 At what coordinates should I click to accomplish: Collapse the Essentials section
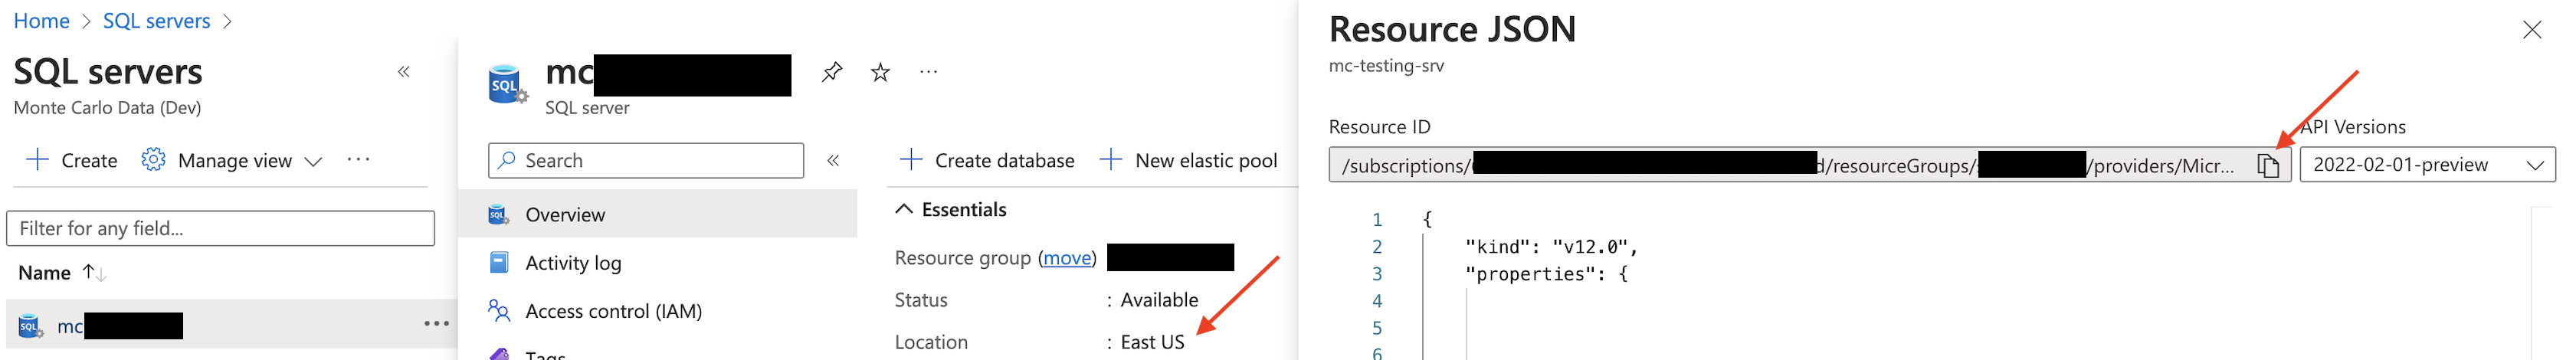point(904,209)
